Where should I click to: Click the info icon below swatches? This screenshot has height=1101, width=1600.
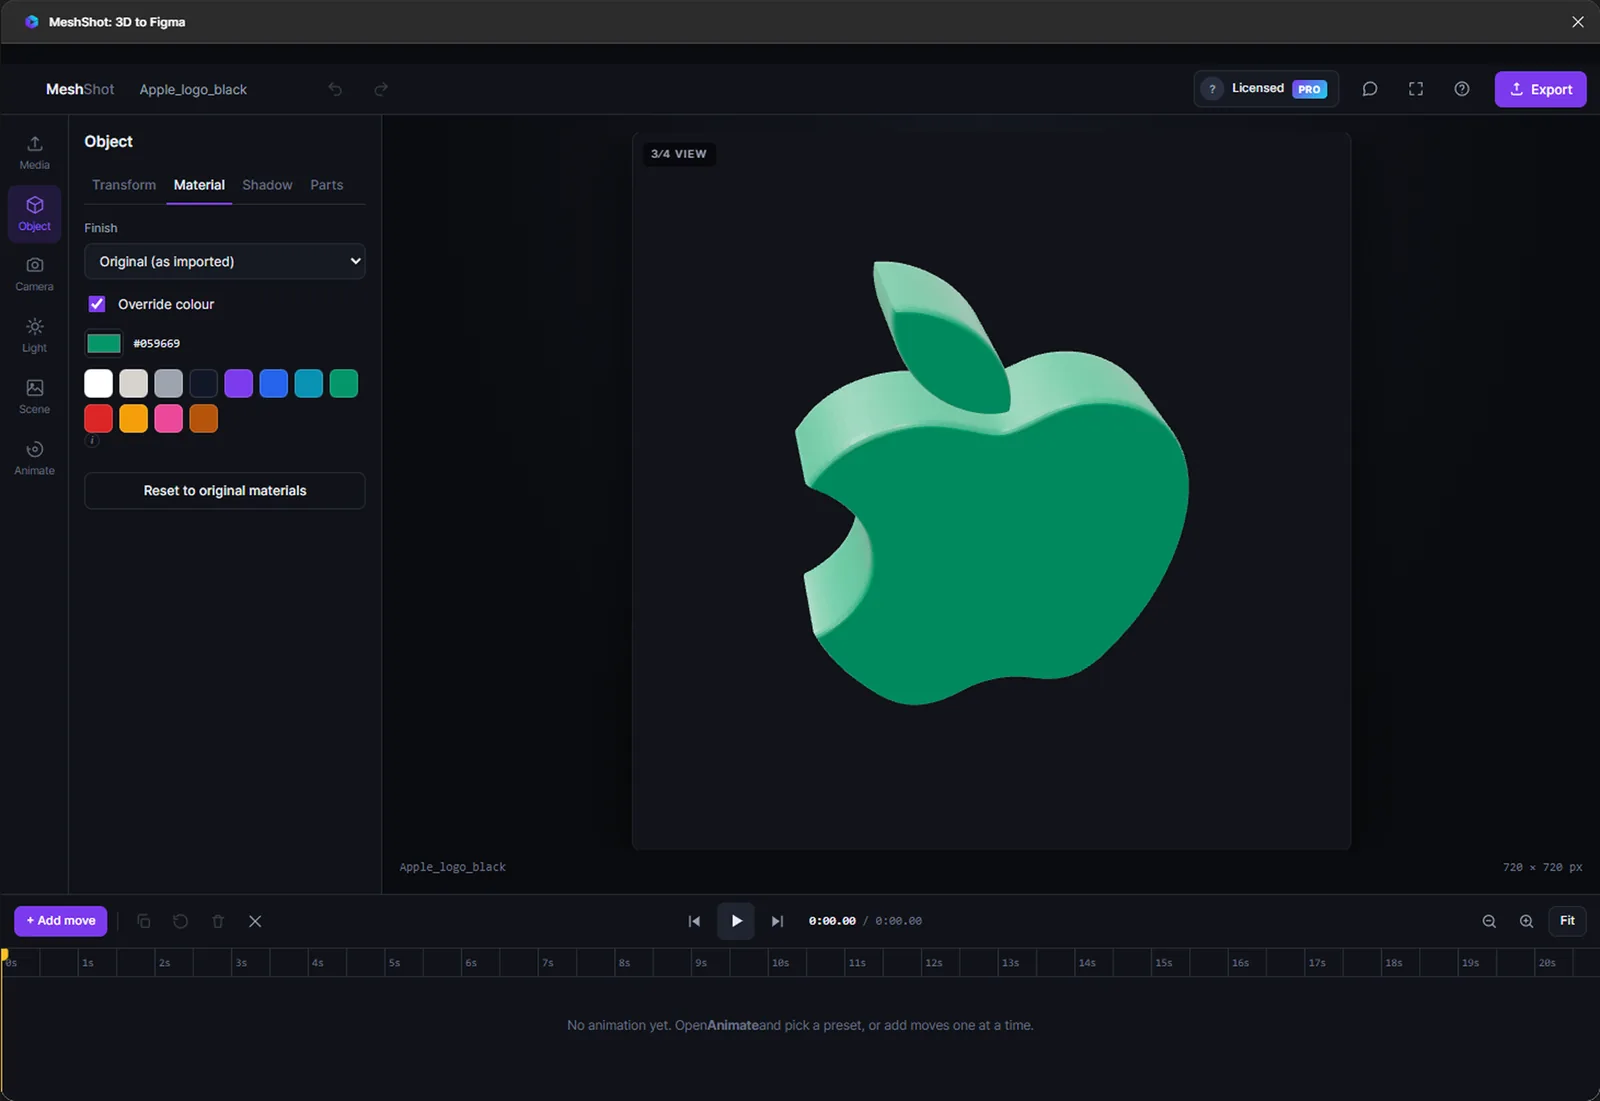click(92, 440)
